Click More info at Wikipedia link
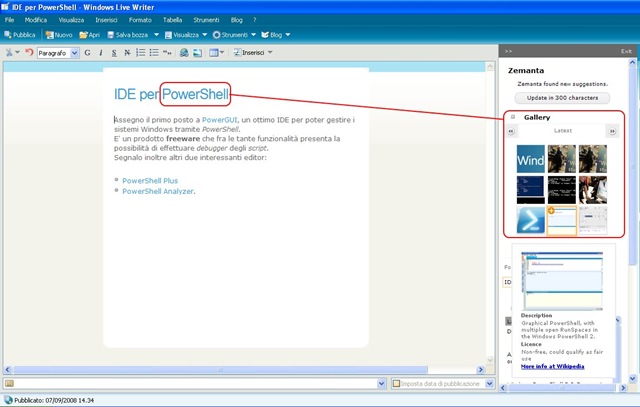640x407 pixels. pyautogui.click(x=552, y=366)
